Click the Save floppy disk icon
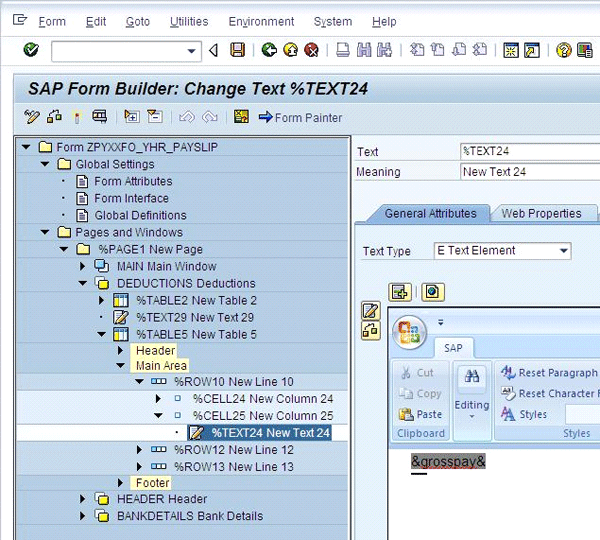The height and width of the screenshot is (540, 600). 237,50
